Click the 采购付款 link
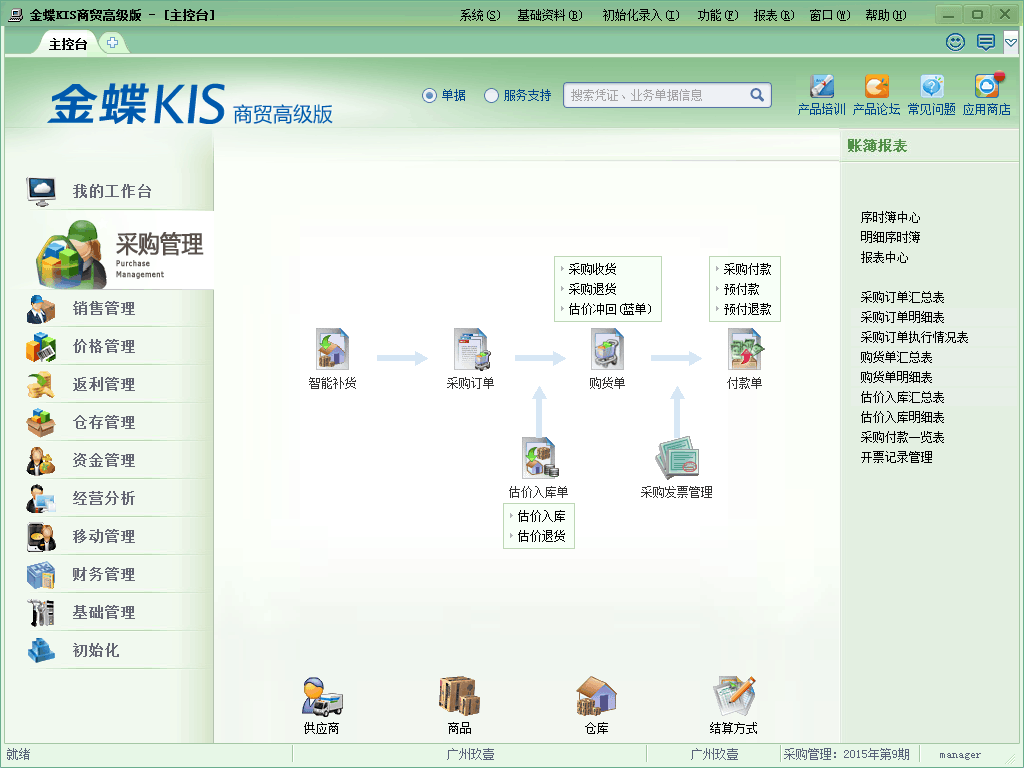Viewport: 1024px width, 768px height. (747, 269)
